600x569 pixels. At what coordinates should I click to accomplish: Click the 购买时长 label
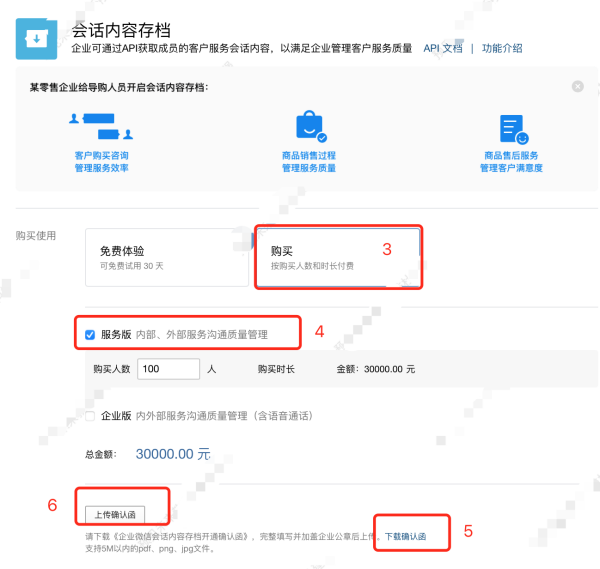(x=276, y=369)
